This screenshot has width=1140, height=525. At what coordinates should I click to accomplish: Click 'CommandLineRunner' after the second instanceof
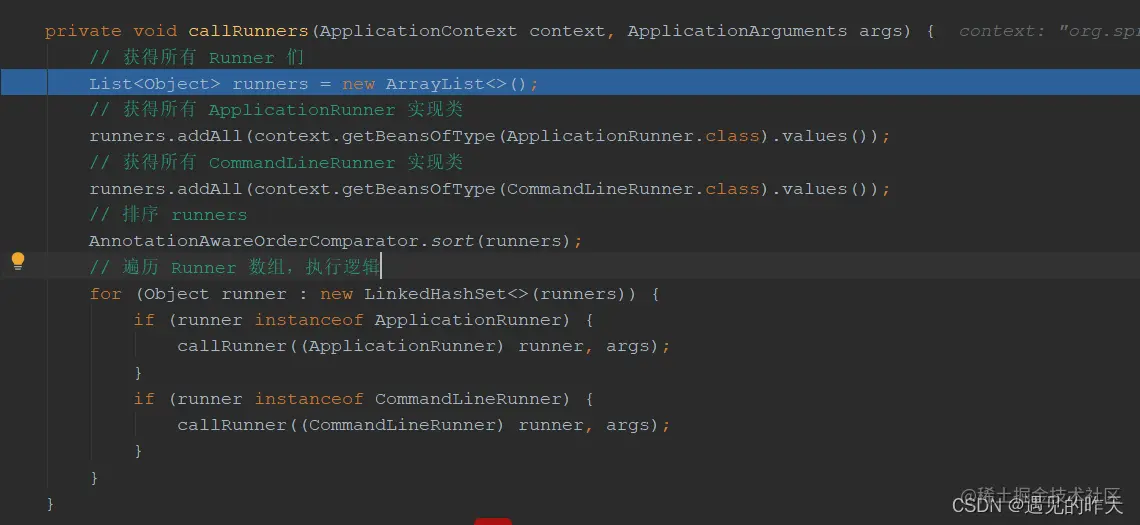[468, 398]
